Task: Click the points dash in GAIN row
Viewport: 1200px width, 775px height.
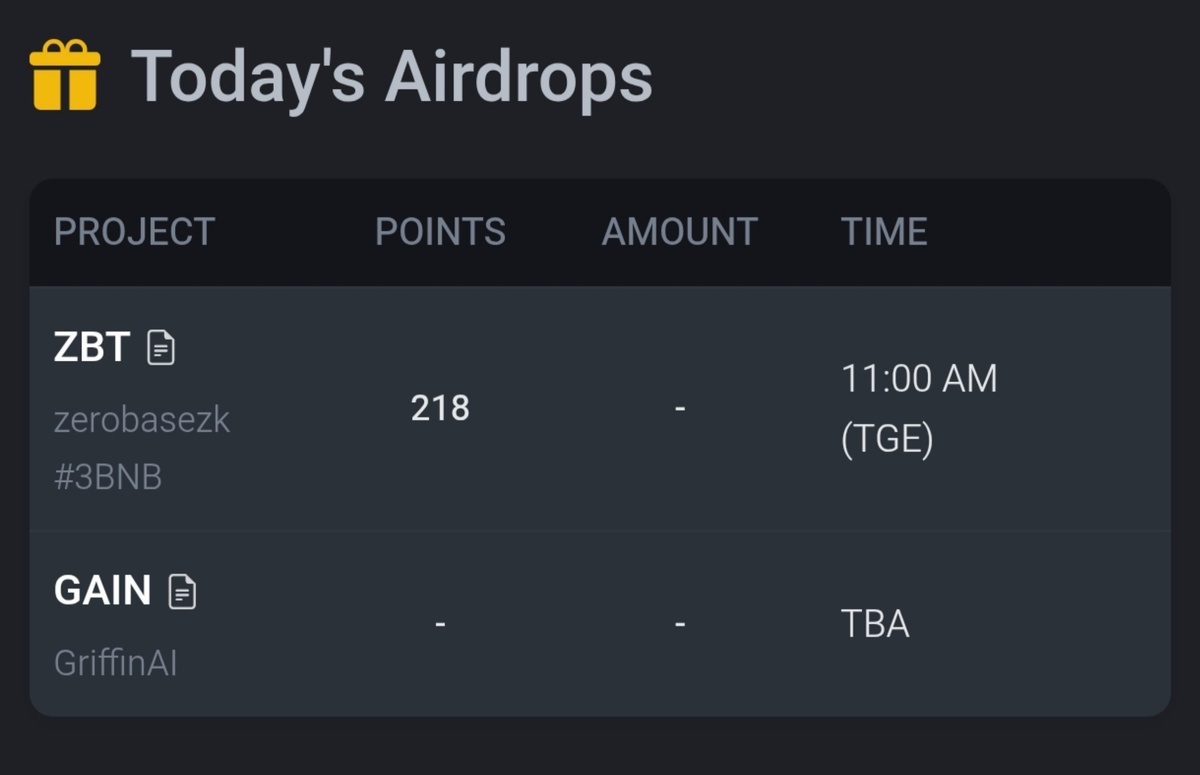Action: [440, 626]
